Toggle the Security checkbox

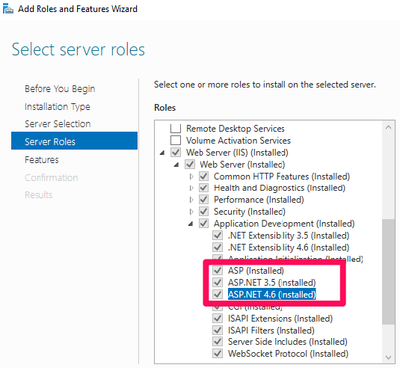point(204,211)
